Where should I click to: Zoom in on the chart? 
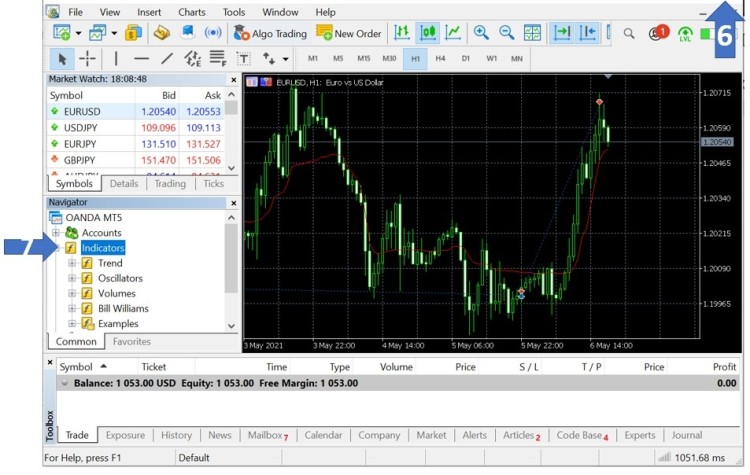(x=481, y=33)
